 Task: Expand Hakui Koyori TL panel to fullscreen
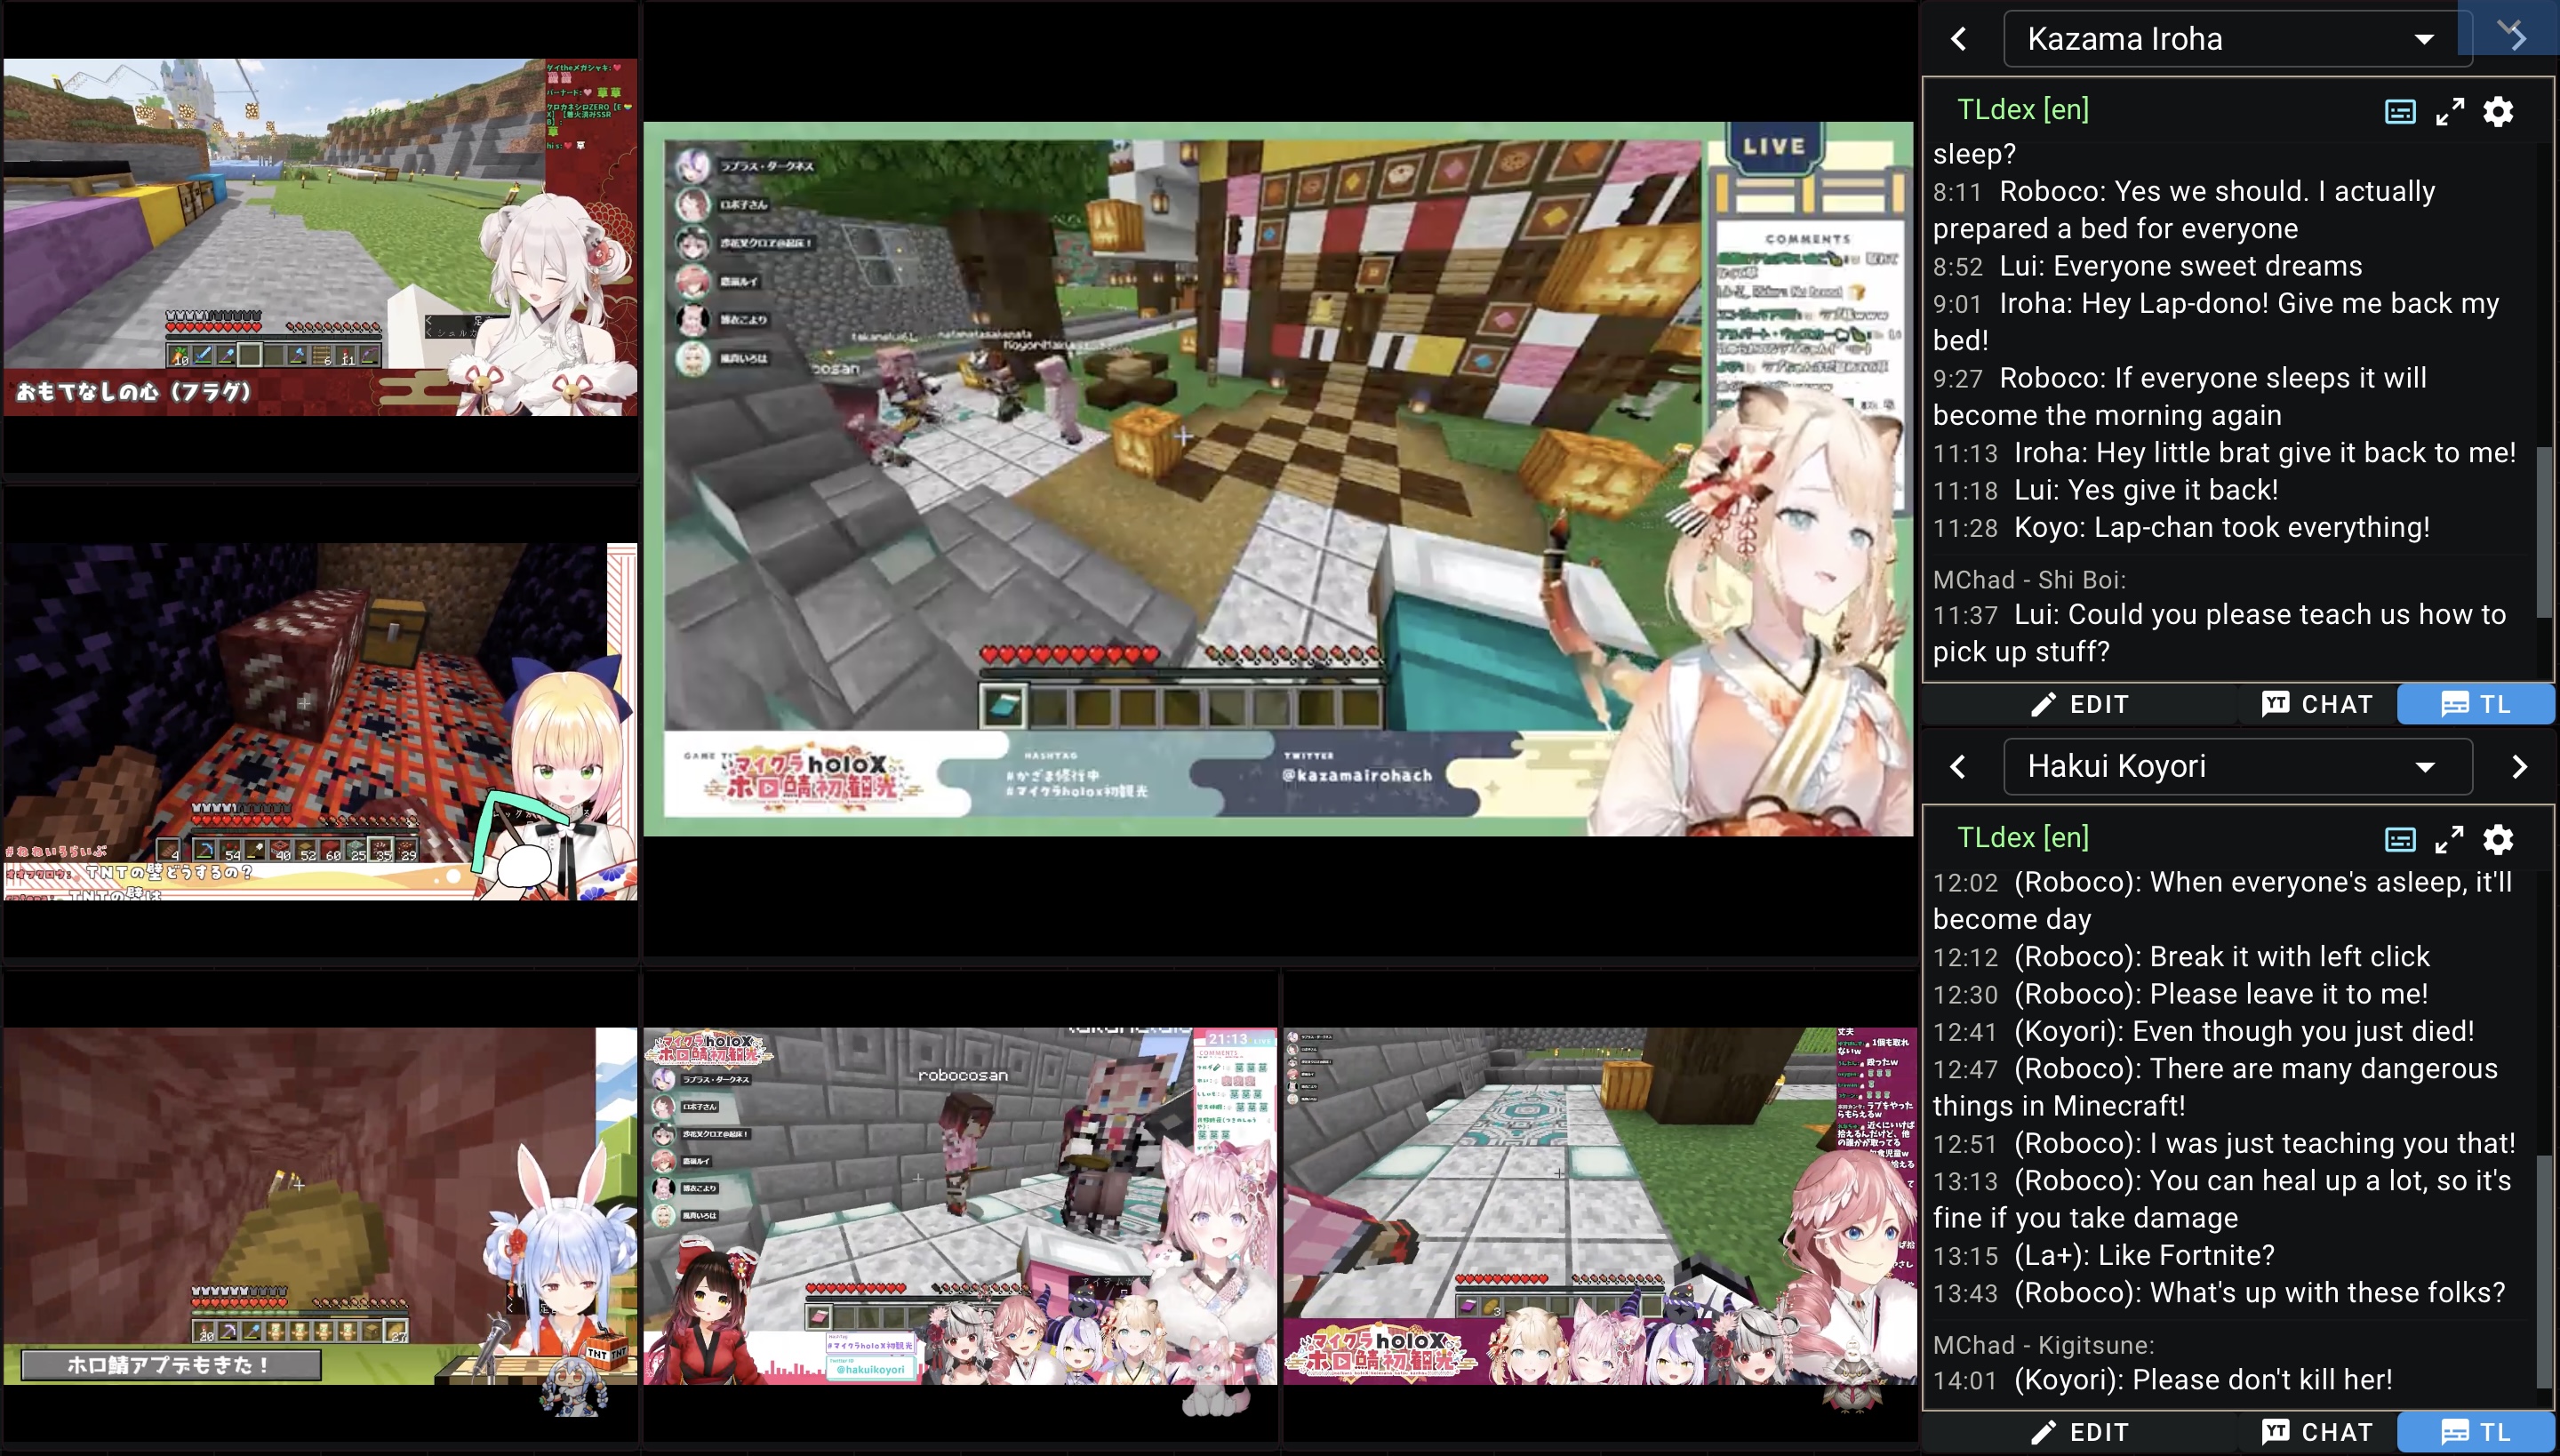pyautogui.click(x=2449, y=839)
